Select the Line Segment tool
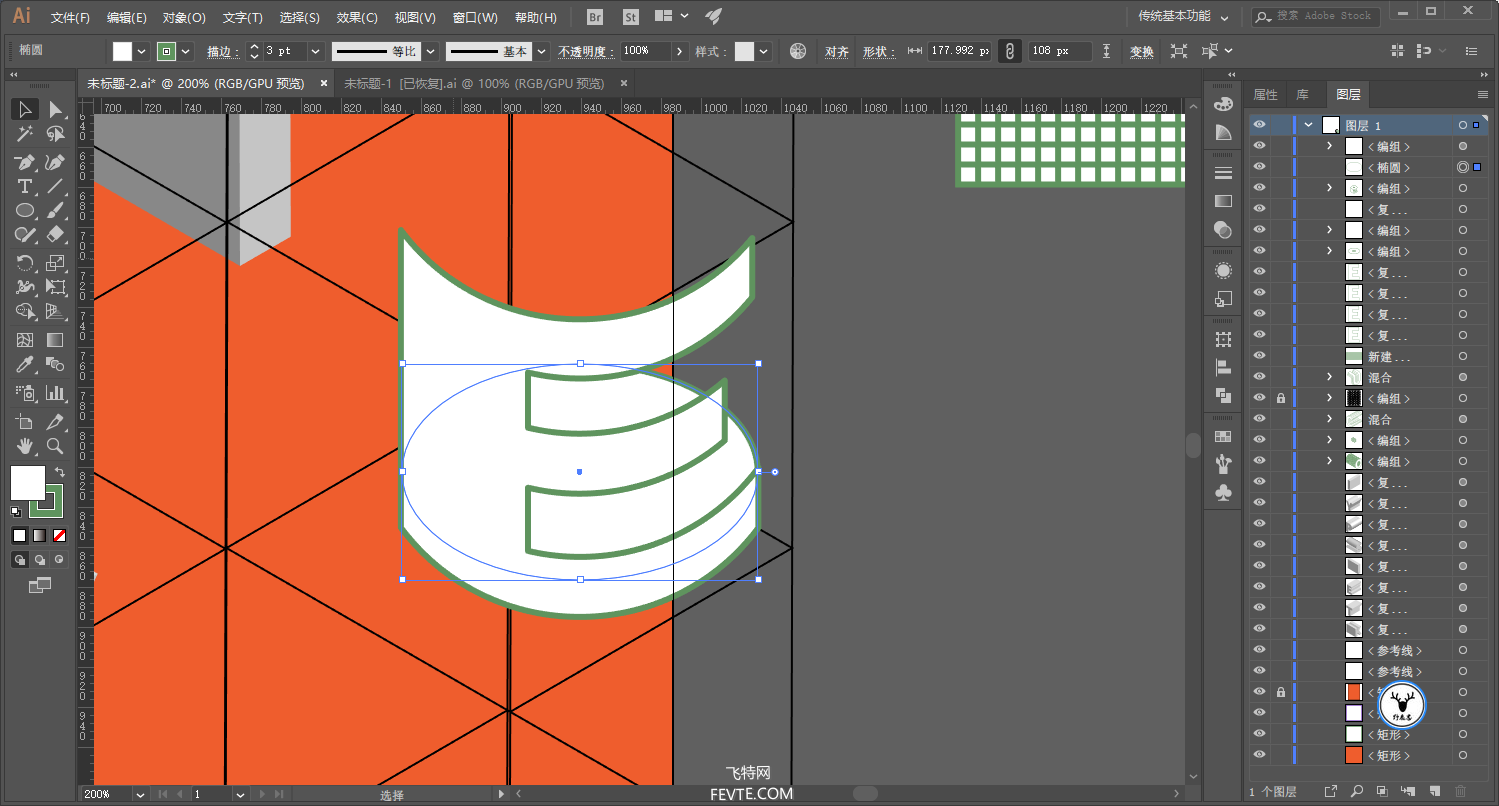 pyautogui.click(x=56, y=186)
